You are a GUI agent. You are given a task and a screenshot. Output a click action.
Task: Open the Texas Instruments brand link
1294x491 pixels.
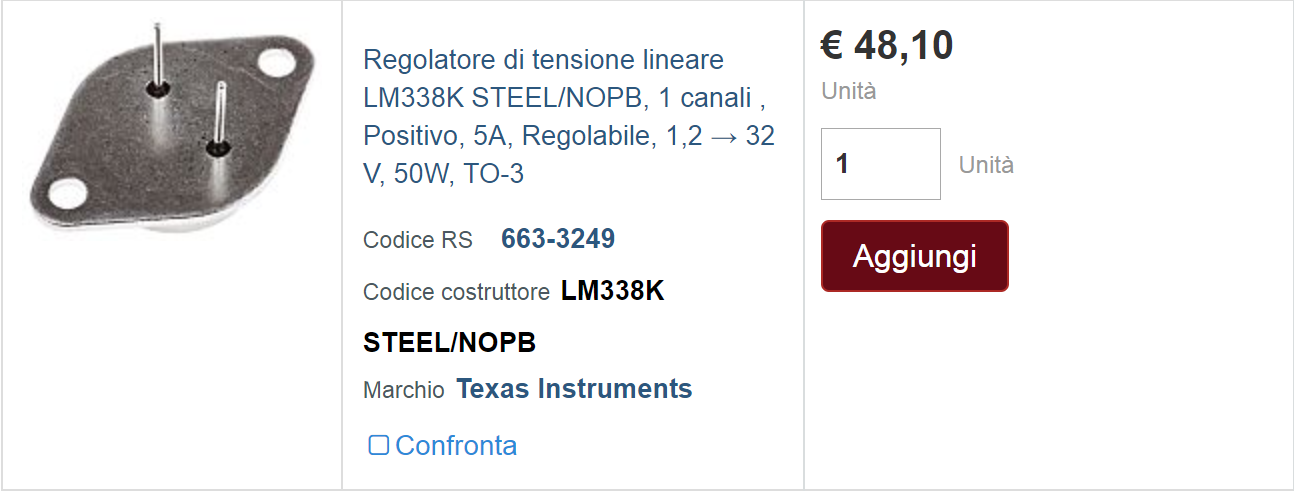tap(574, 389)
